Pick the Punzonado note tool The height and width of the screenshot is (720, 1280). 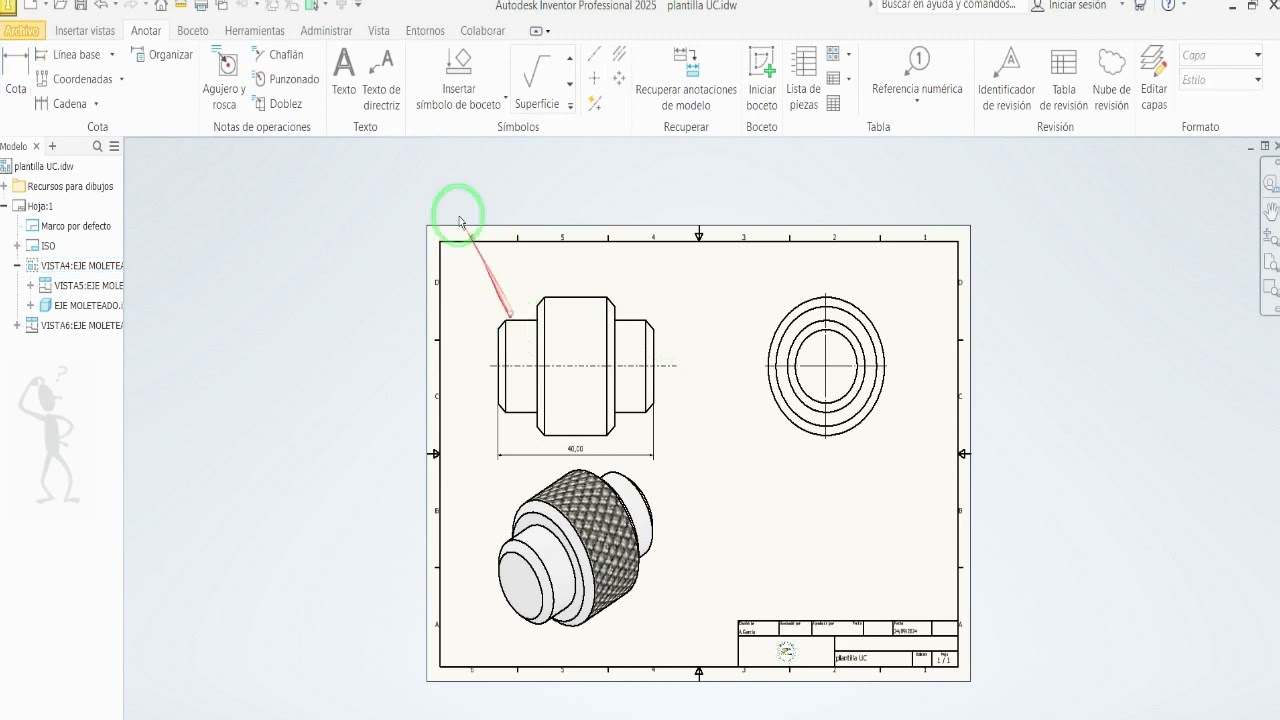click(x=285, y=79)
